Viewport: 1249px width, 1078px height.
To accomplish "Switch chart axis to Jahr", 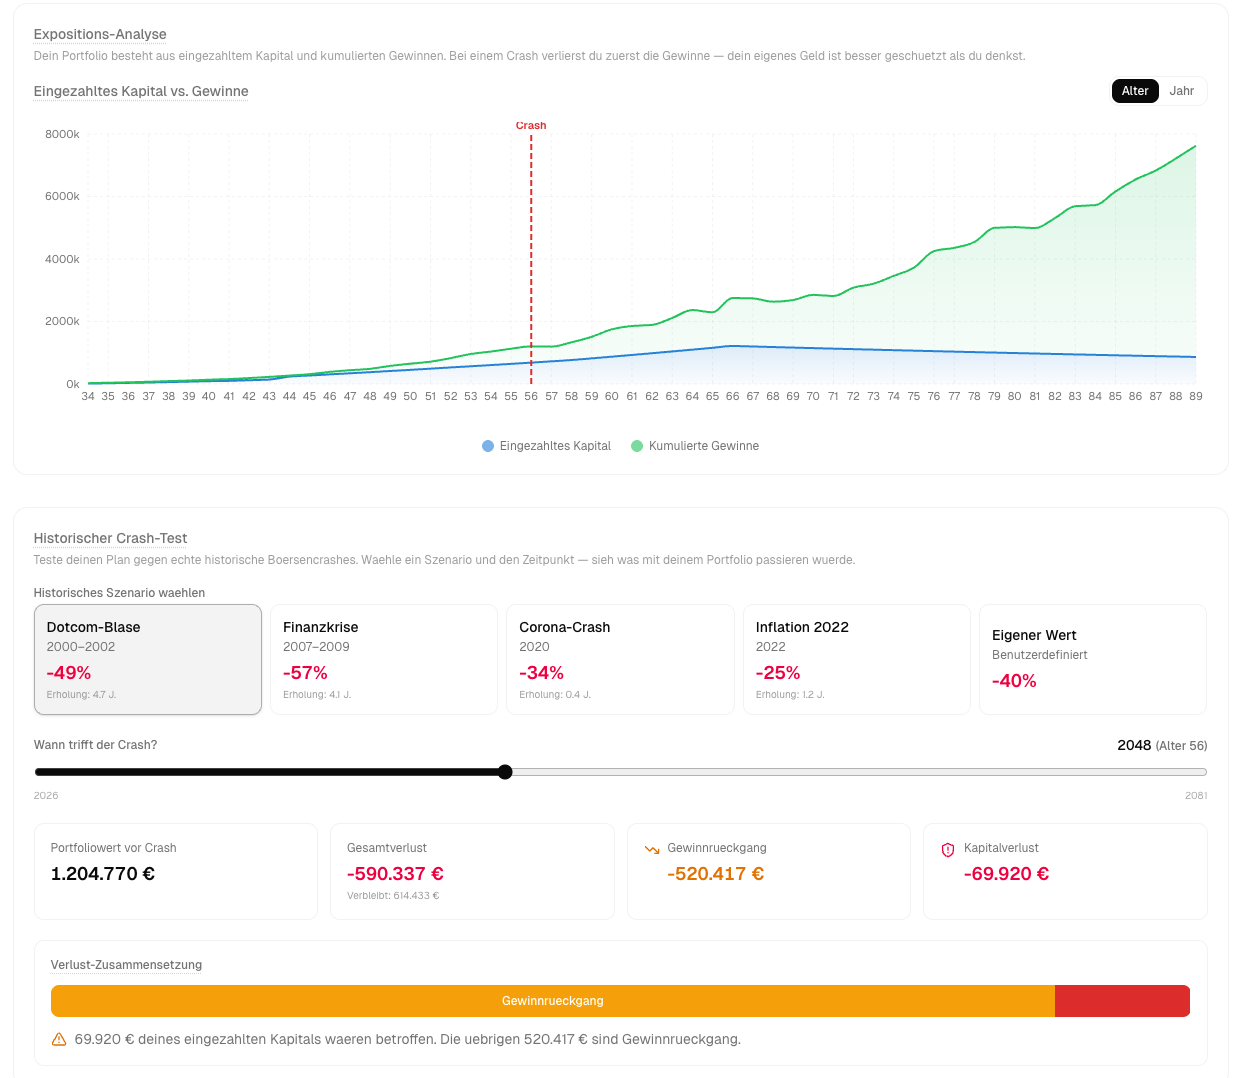I will pyautogui.click(x=1181, y=91).
